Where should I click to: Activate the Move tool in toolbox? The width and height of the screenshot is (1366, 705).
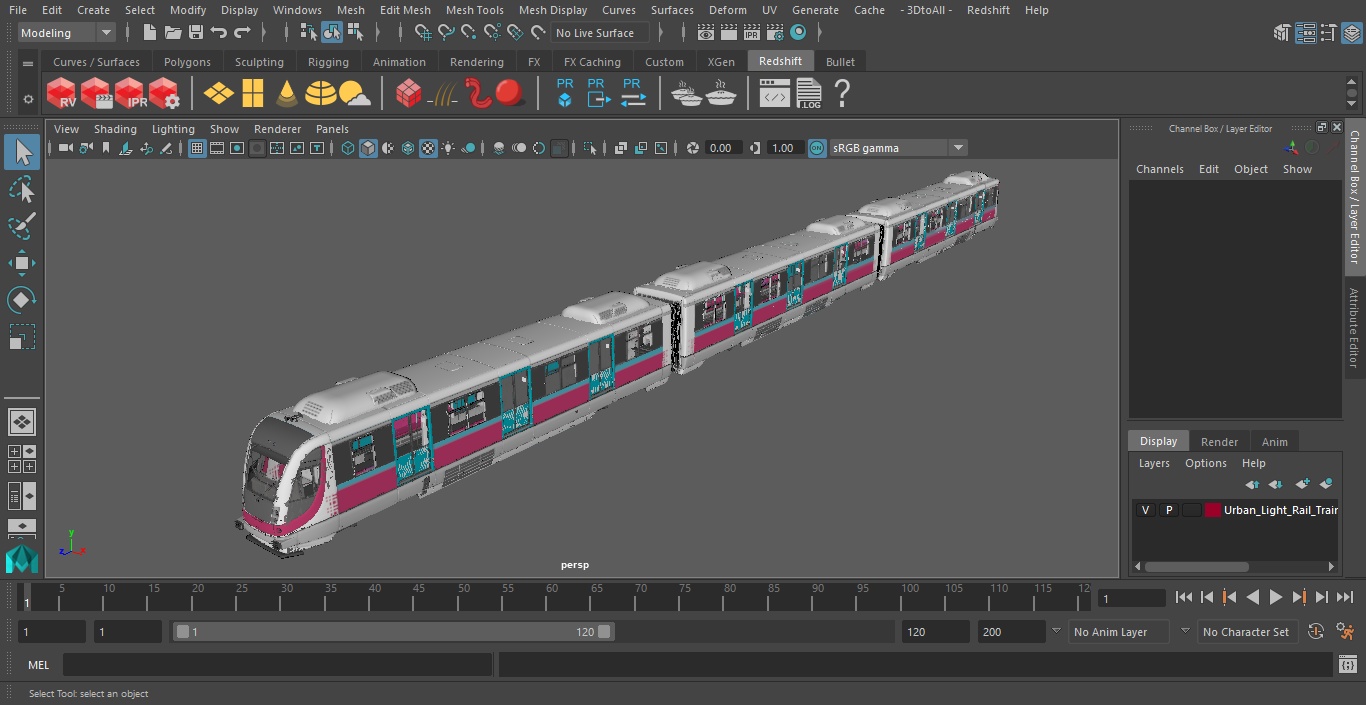coord(22,263)
